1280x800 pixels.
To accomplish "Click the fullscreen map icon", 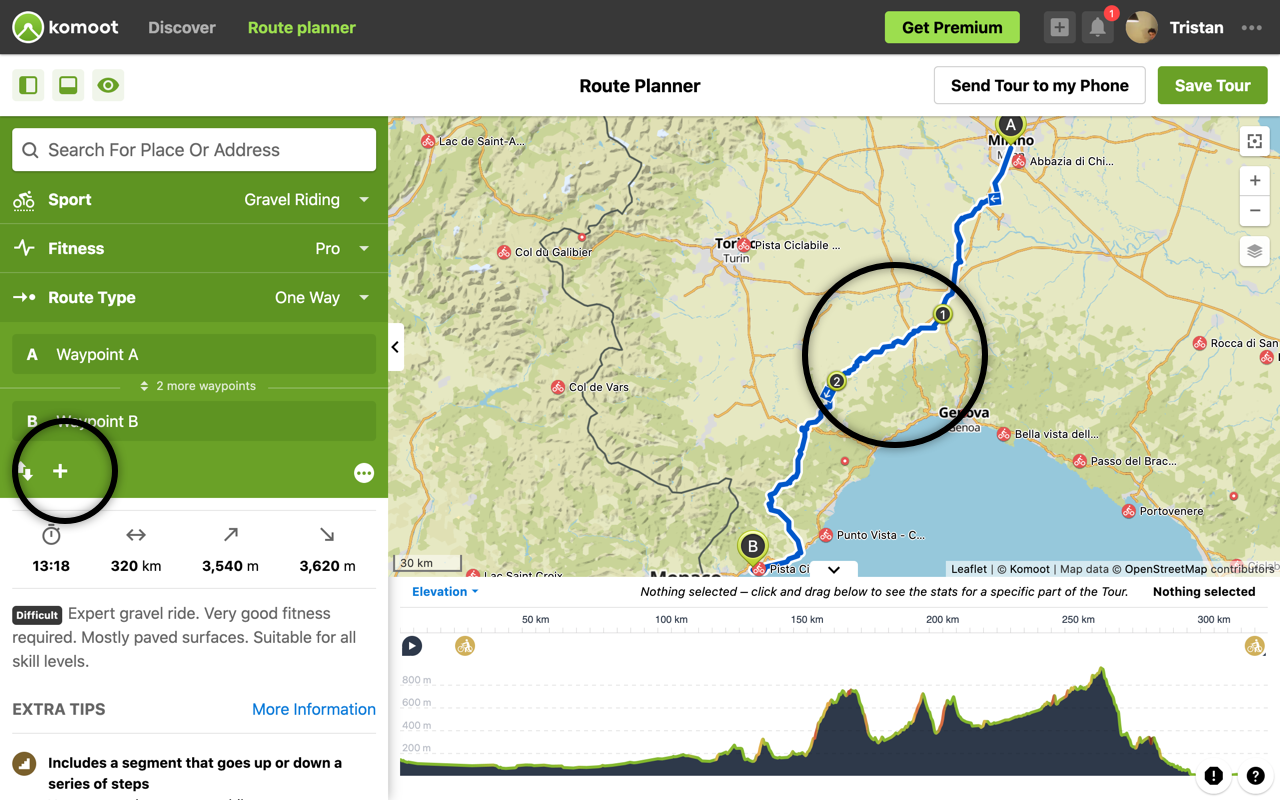I will tap(1254, 141).
